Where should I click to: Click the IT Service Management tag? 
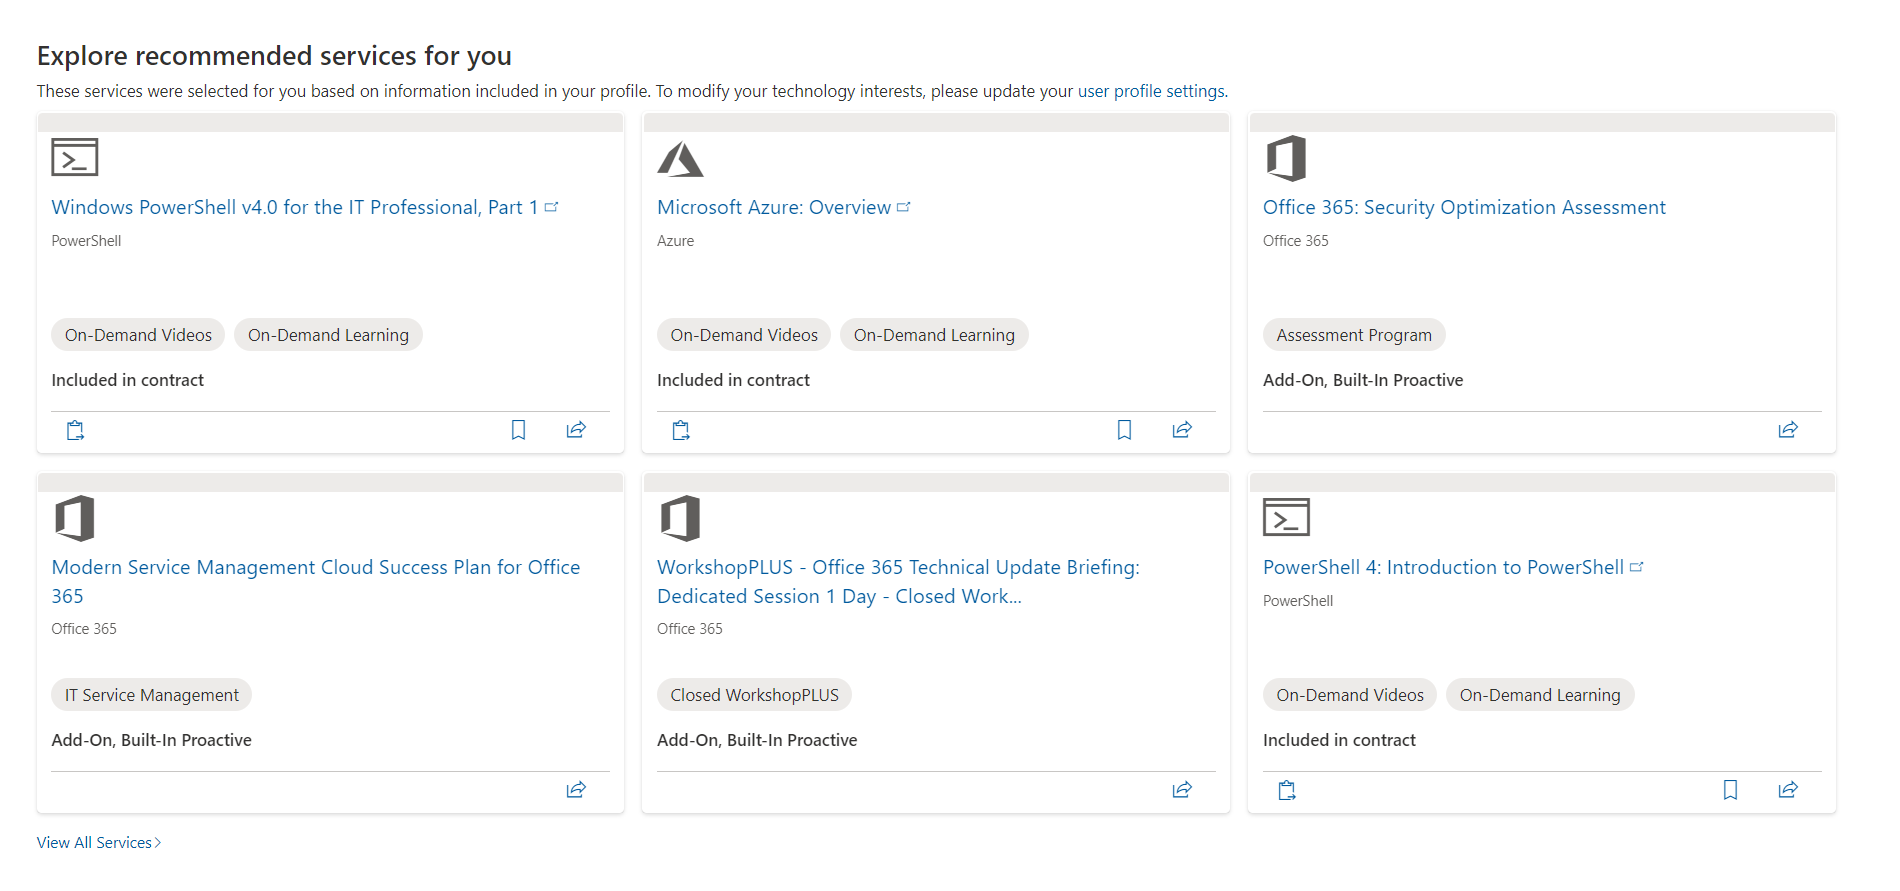[x=152, y=695]
